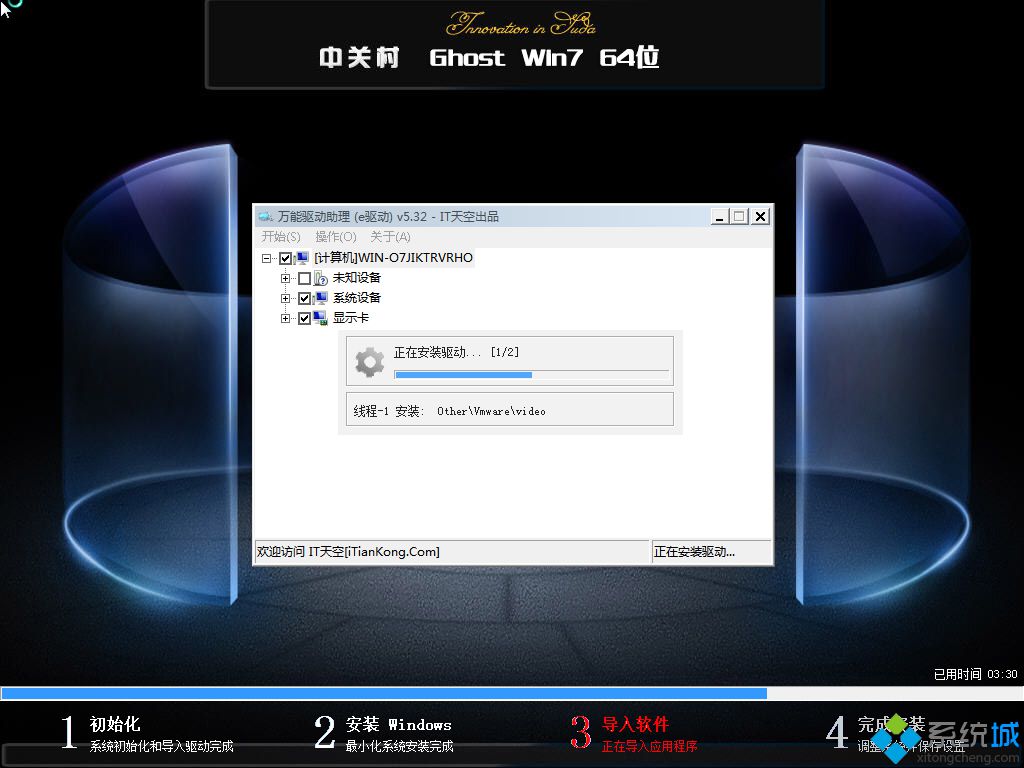
Task: Select the 显示卡 tree label
Action: click(x=351, y=318)
